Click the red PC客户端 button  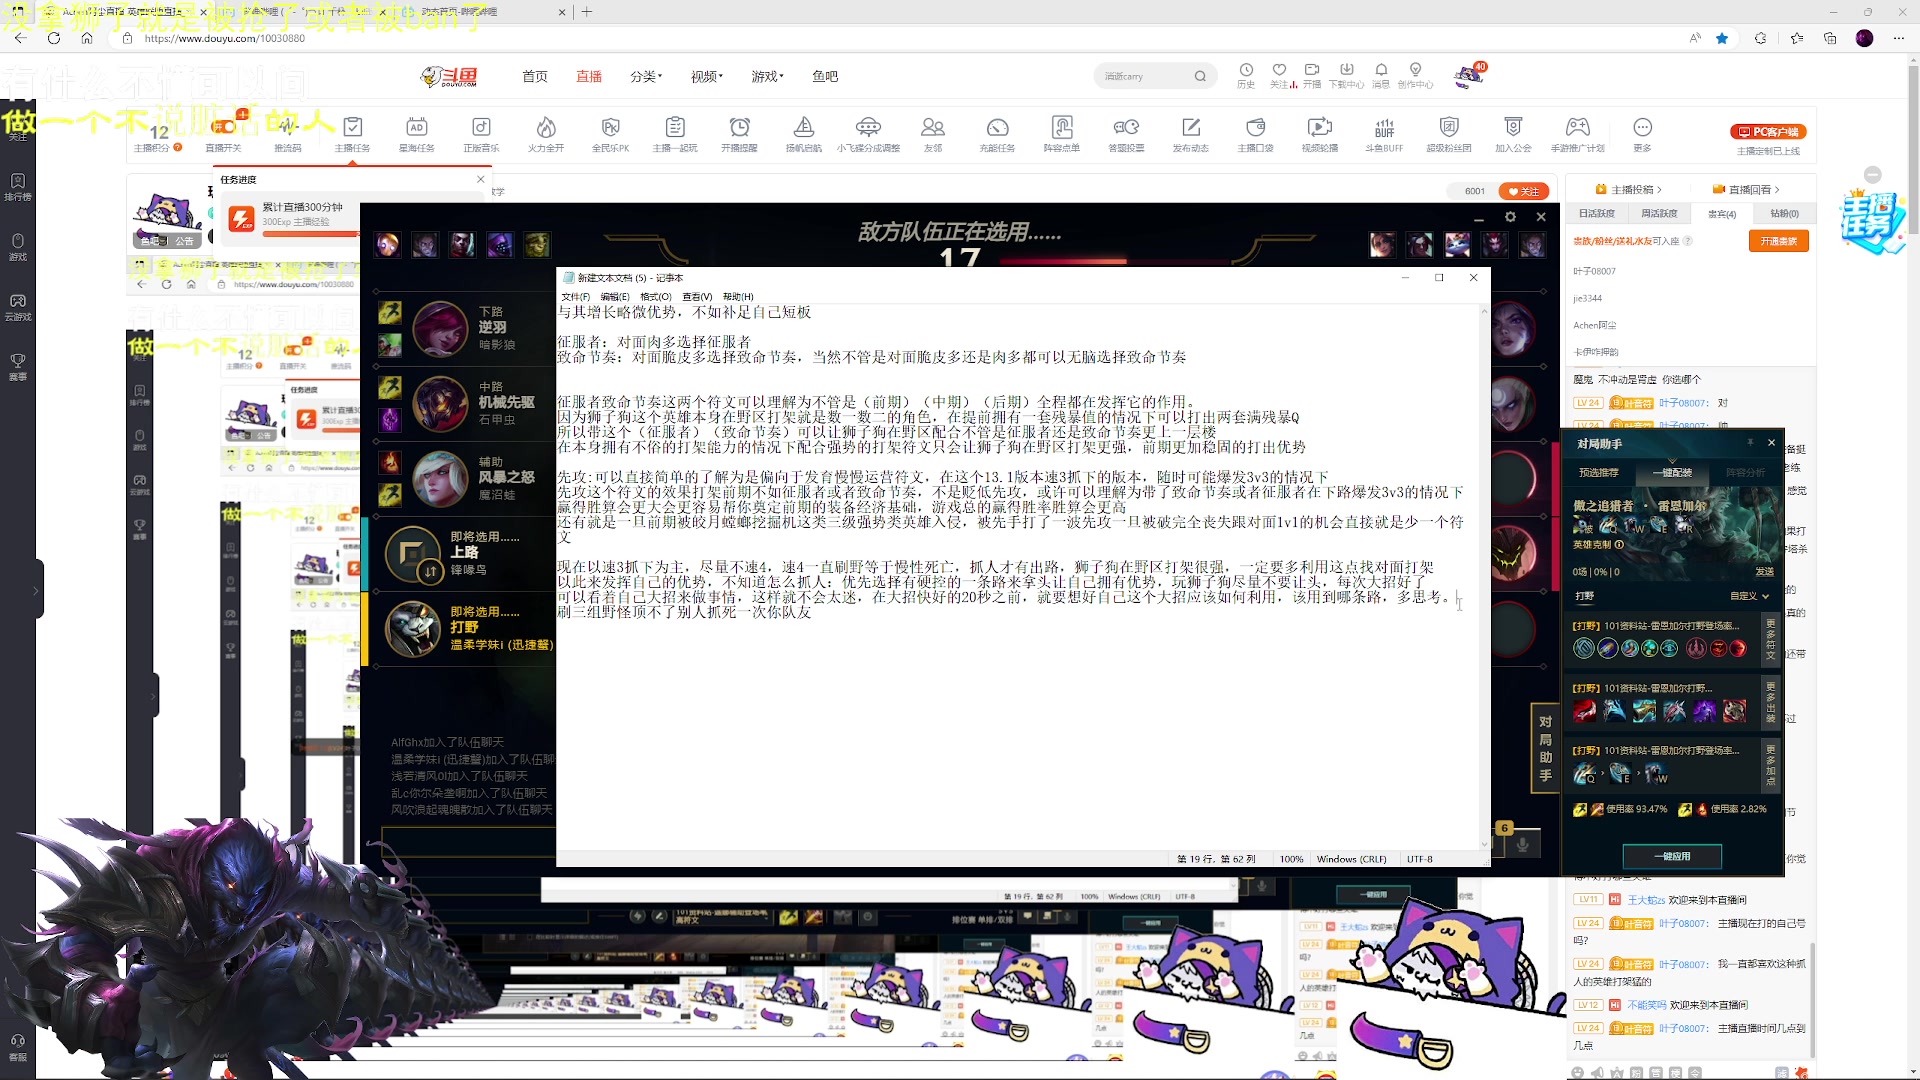point(1768,131)
